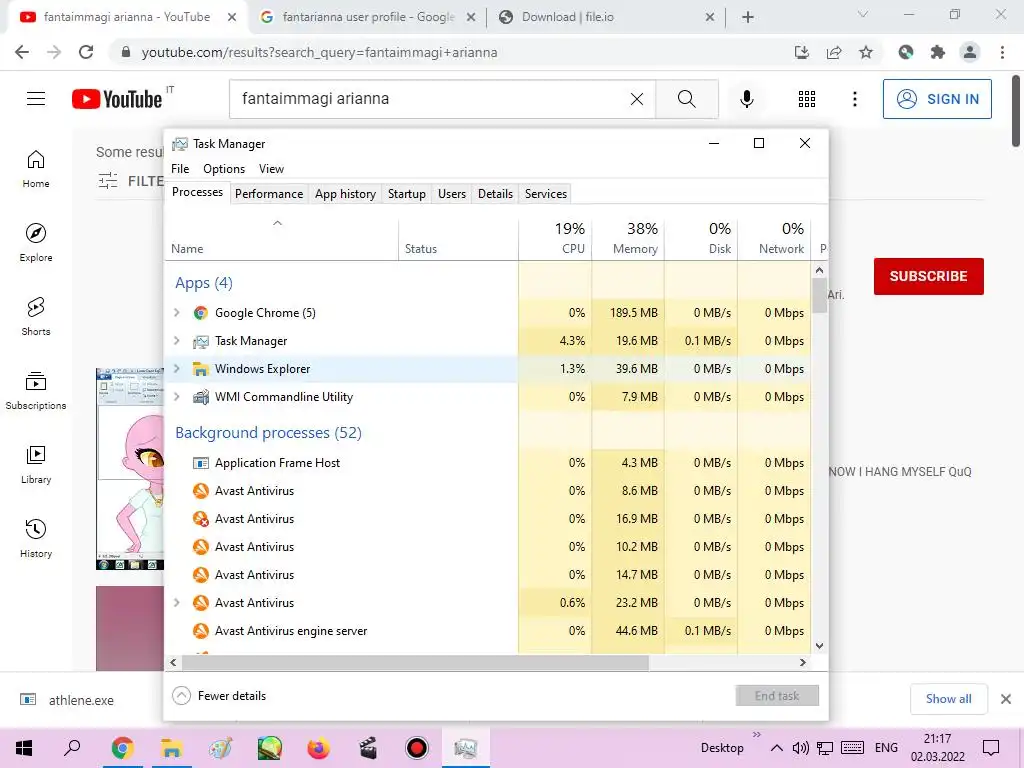The width and height of the screenshot is (1024, 768).
Task: Click the Chrome address bar URL
Action: (319, 52)
